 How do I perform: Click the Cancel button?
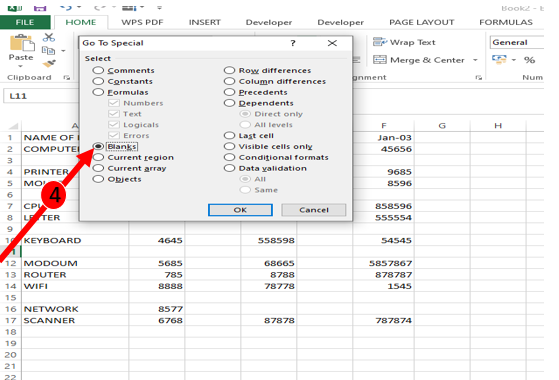pyautogui.click(x=314, y=210)
